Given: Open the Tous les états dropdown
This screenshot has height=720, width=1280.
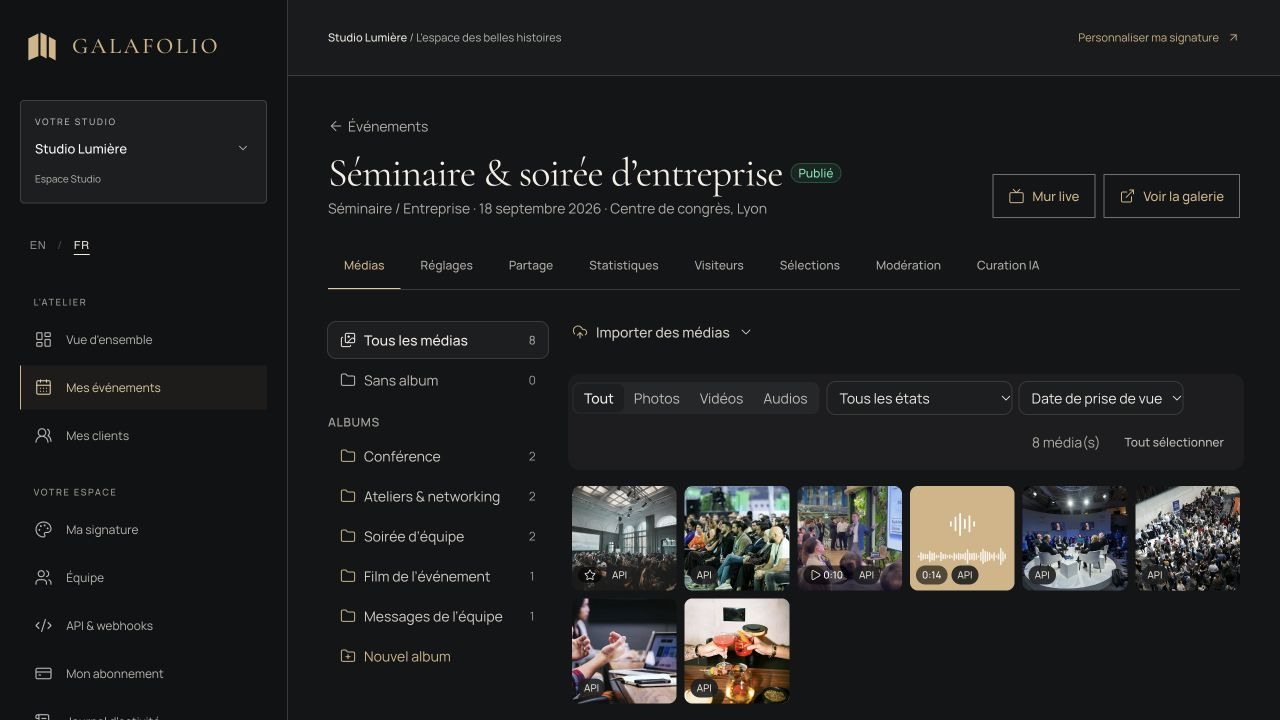Looking at the screenshot, I should click(919, 398).
